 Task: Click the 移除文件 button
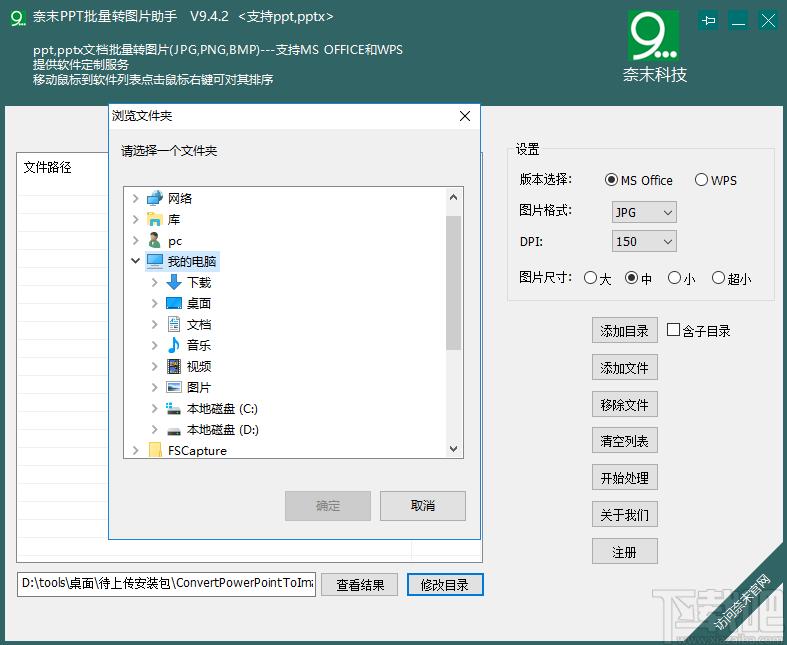coord(624,404)
